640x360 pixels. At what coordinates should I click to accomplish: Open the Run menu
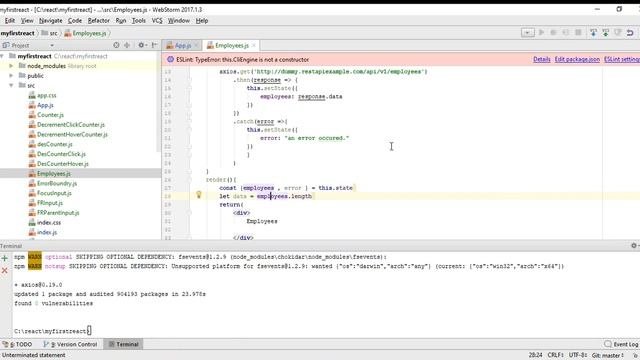coord(121,20)
